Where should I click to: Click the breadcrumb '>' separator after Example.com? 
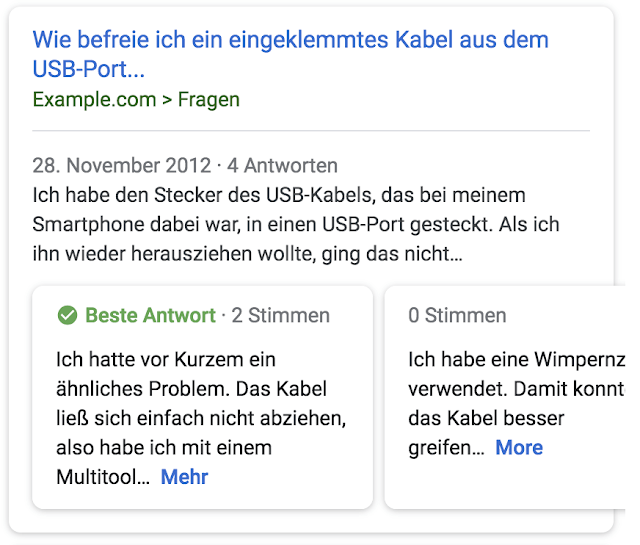pyautogui.click(x=167, y=99)
